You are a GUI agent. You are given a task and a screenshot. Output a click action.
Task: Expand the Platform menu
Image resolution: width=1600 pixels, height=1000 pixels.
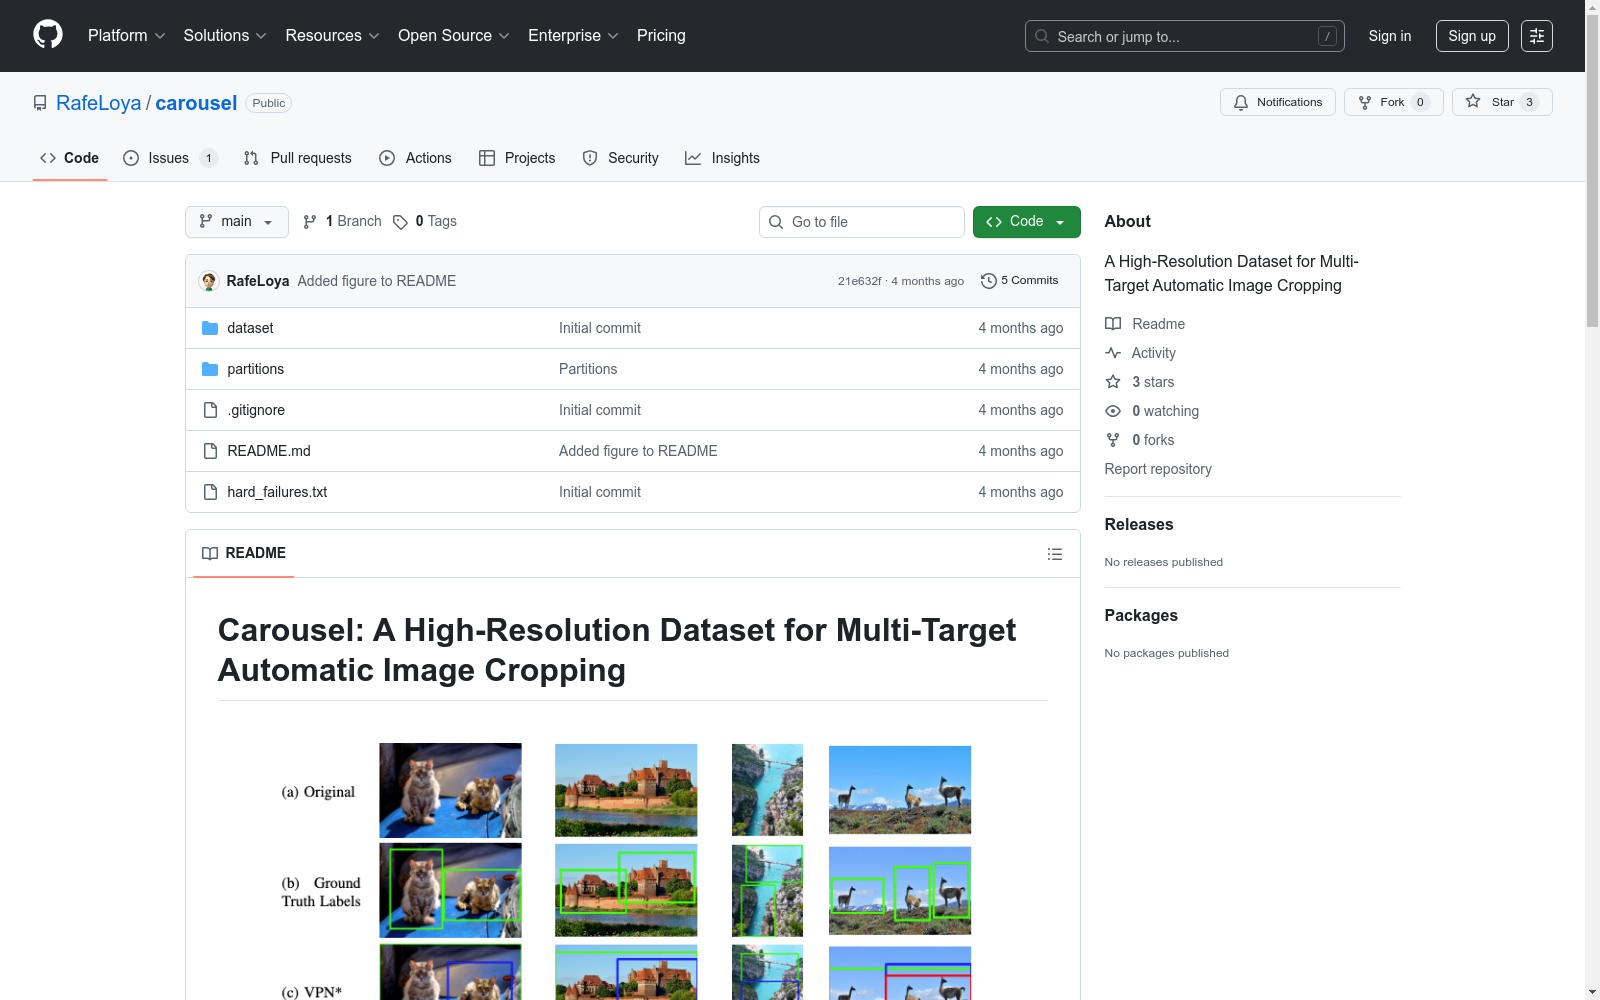tap(126, 36)
